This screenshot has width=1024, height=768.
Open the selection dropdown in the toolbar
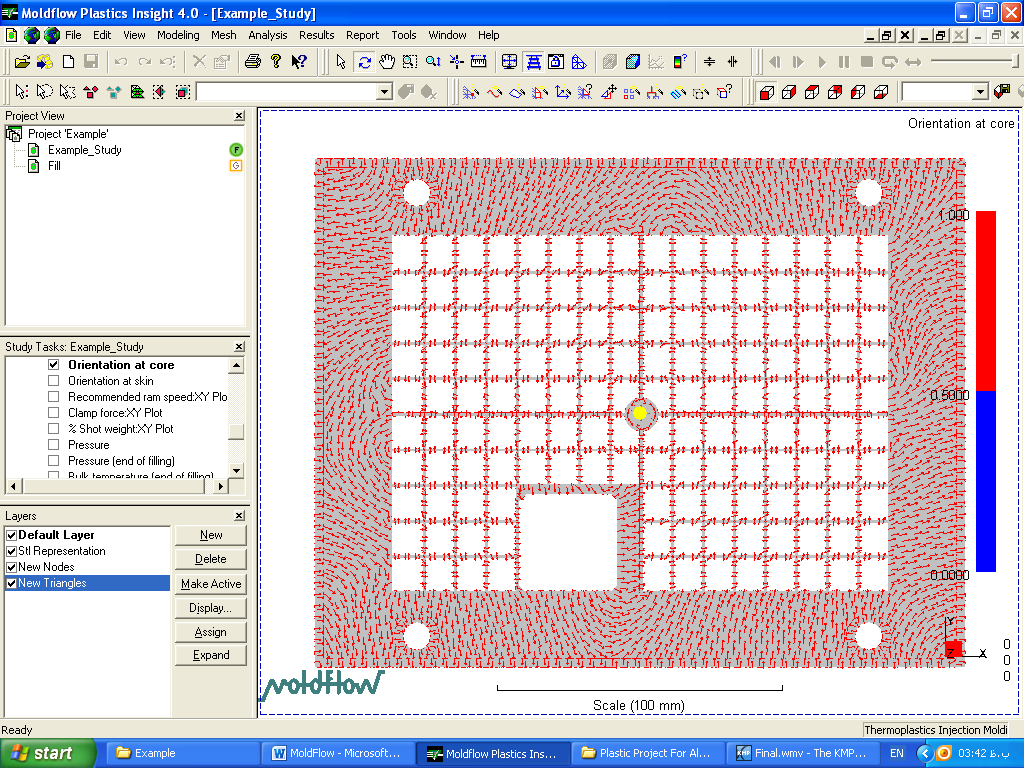[x=384, y=92]
